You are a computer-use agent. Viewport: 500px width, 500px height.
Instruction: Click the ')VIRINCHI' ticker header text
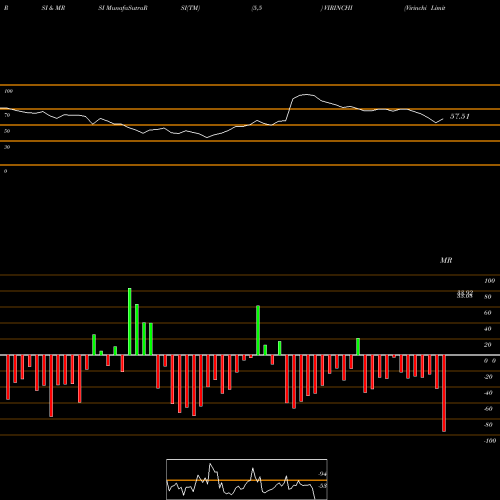pyautogui.click(x=336, y=8)
